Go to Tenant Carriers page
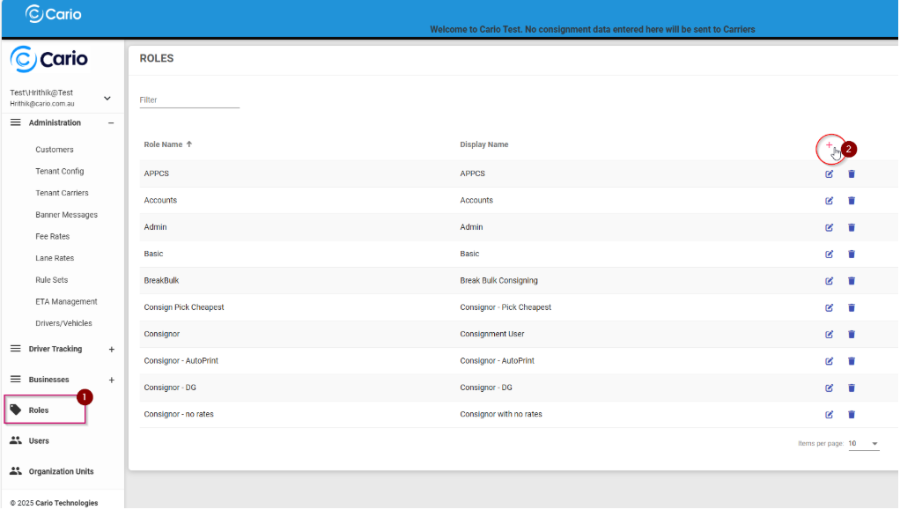 pos(62,193)
